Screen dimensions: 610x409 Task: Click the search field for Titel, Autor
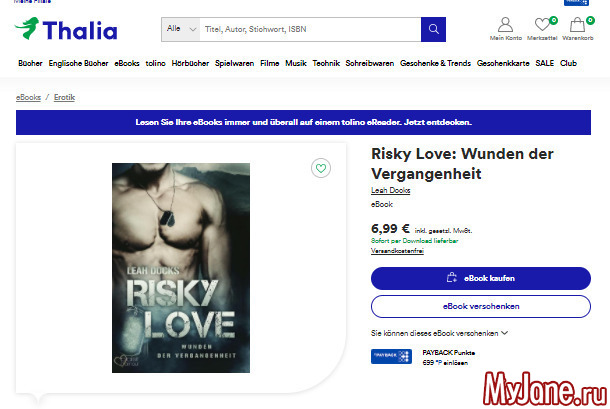(x=310, y=29)
